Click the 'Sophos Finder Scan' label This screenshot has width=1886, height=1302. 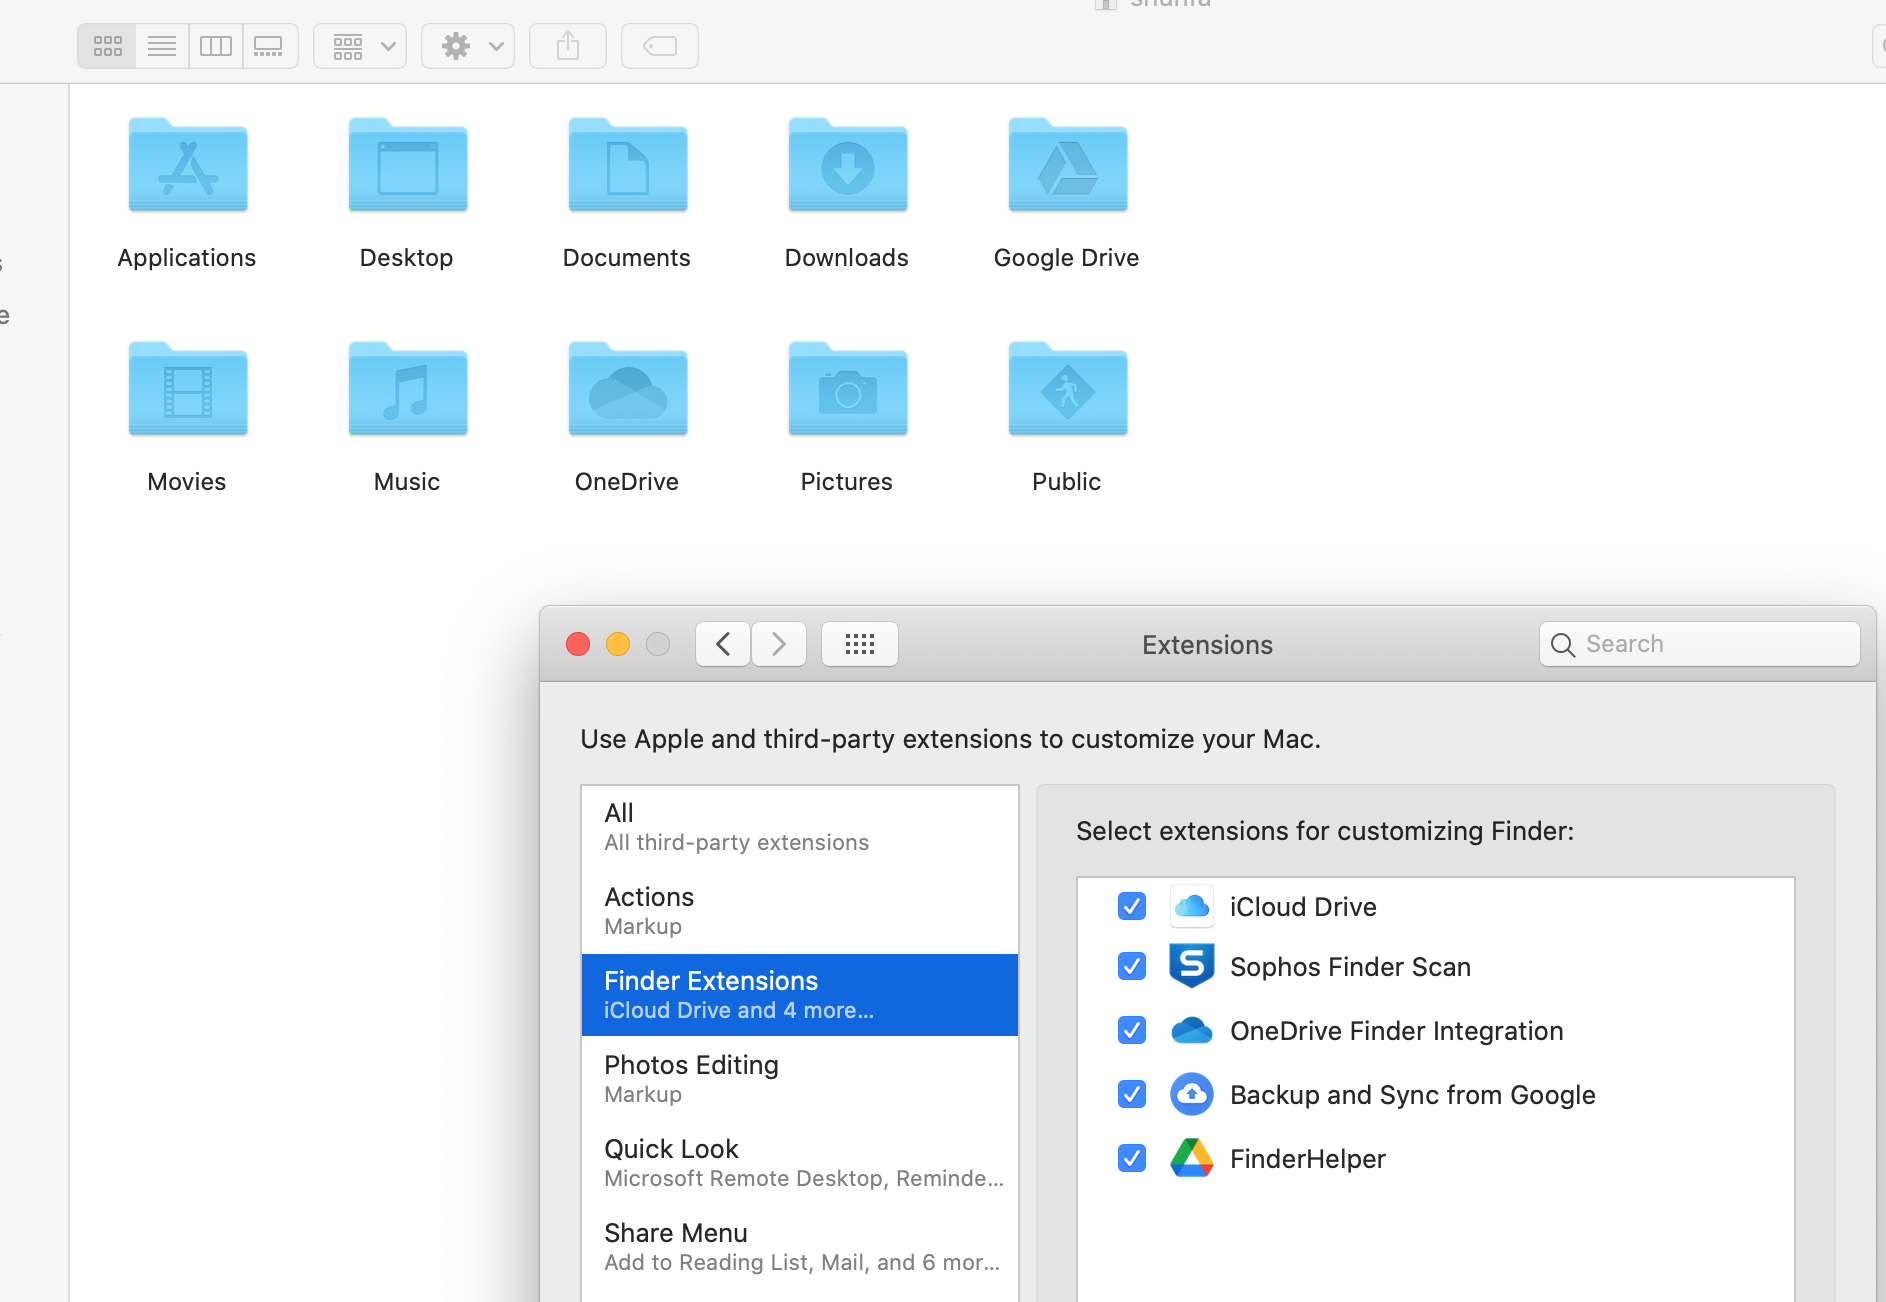pyautogui.click(x=1350, y=967)
